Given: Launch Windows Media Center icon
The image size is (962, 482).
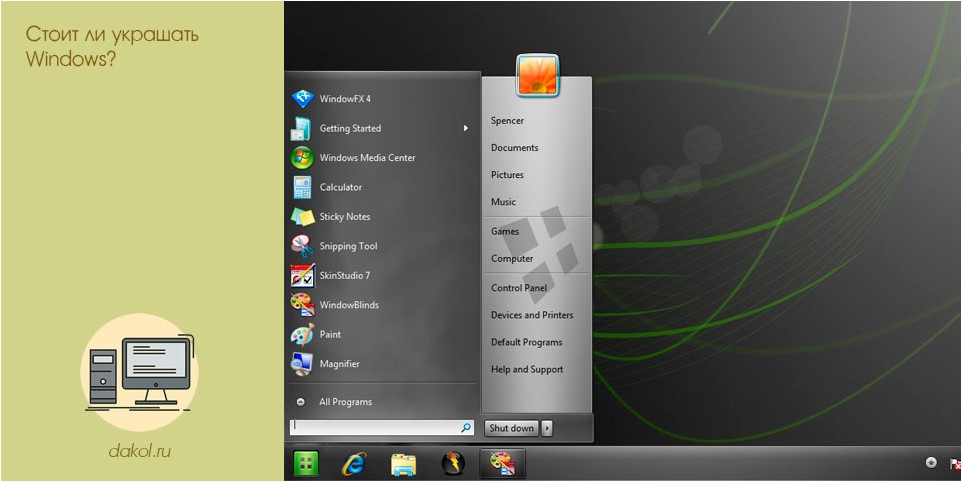Looking at the screenshot, I should [x=302, y=158].
